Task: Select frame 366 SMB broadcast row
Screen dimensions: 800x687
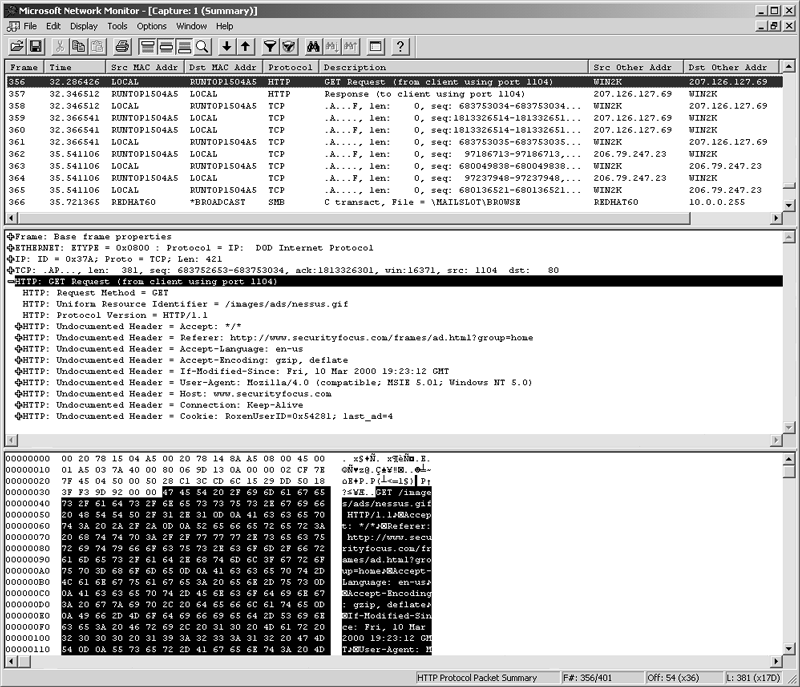Action: (394, 202)
